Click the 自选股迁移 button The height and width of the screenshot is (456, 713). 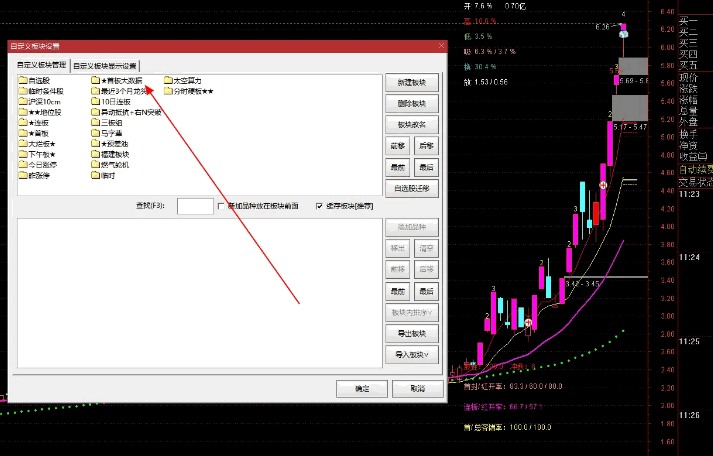point(412,188)
